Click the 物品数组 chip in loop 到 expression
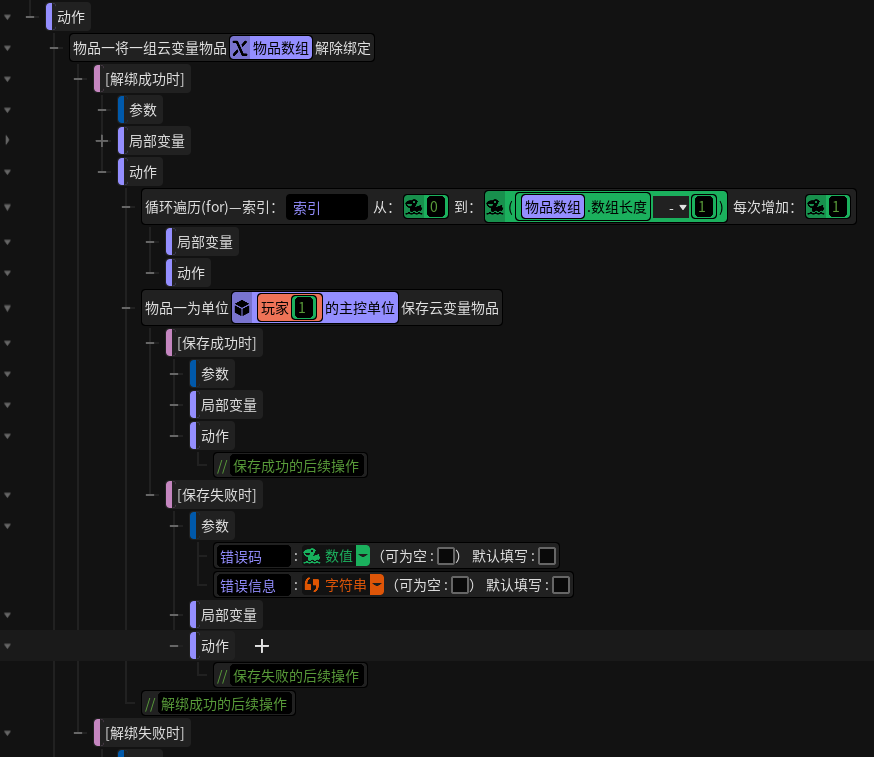The height and width of the screenshot is (757, 874). 552,207
